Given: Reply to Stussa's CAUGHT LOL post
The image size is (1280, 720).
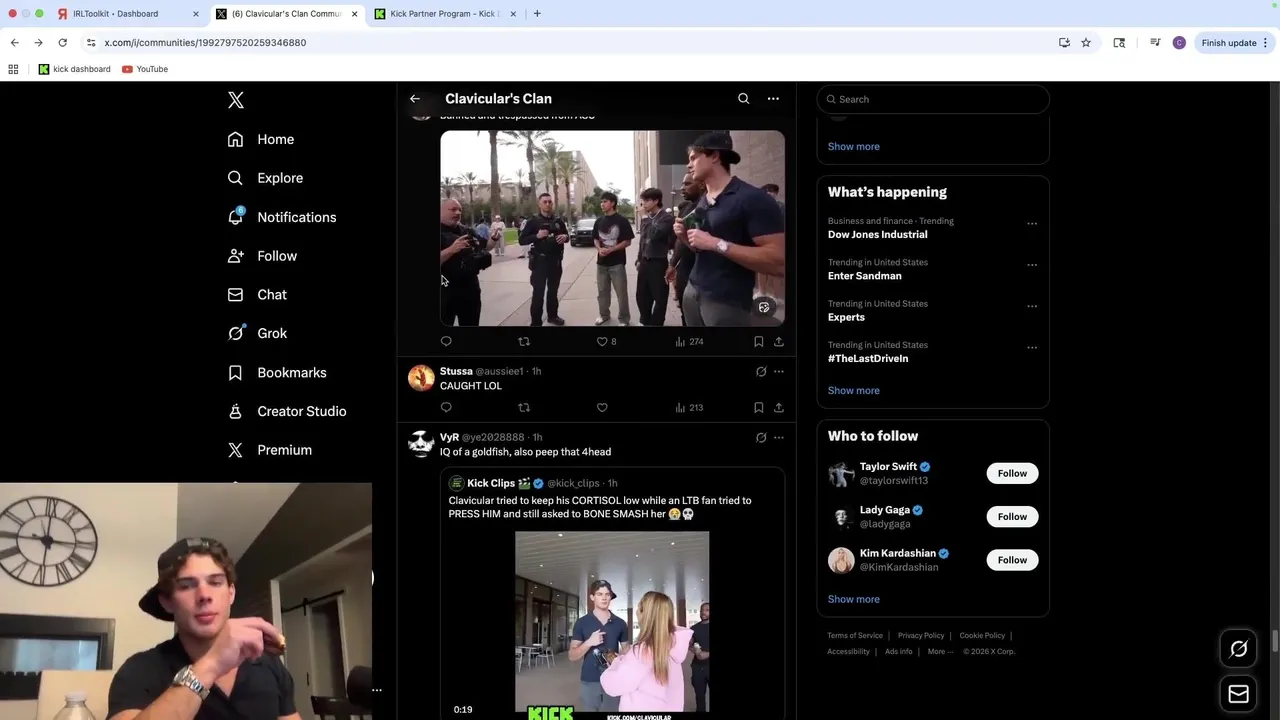Looking at the screenshot, I should pos(446,408).
